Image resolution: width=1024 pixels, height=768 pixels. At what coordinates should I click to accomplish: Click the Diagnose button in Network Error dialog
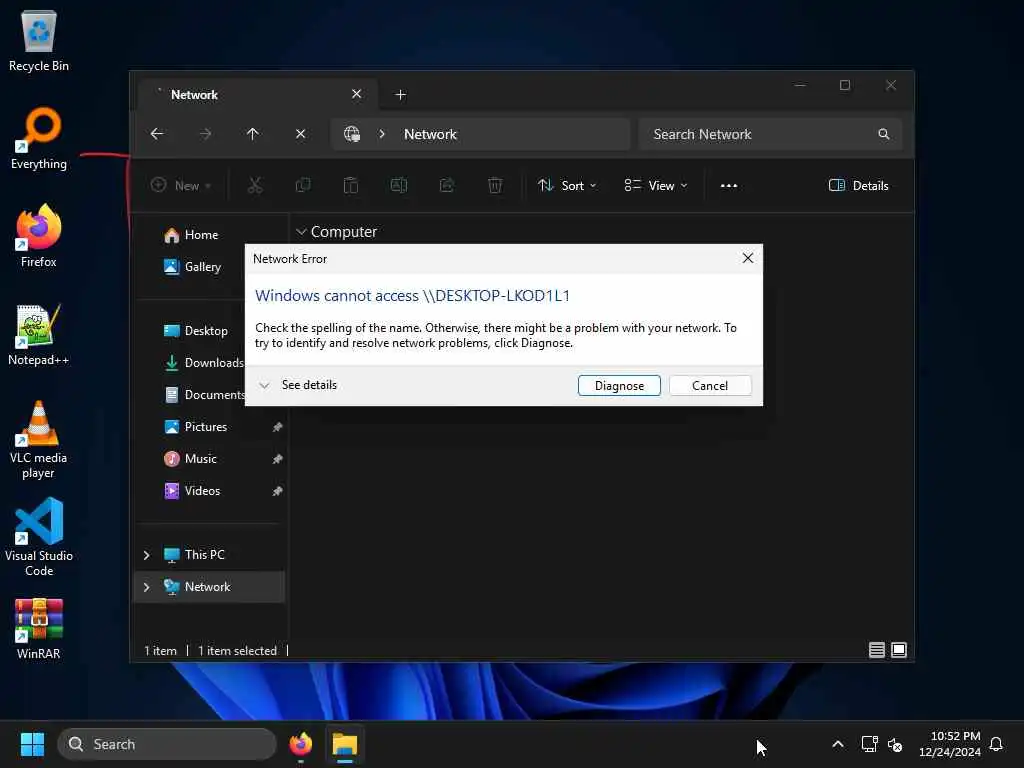(x=618, y=385)
